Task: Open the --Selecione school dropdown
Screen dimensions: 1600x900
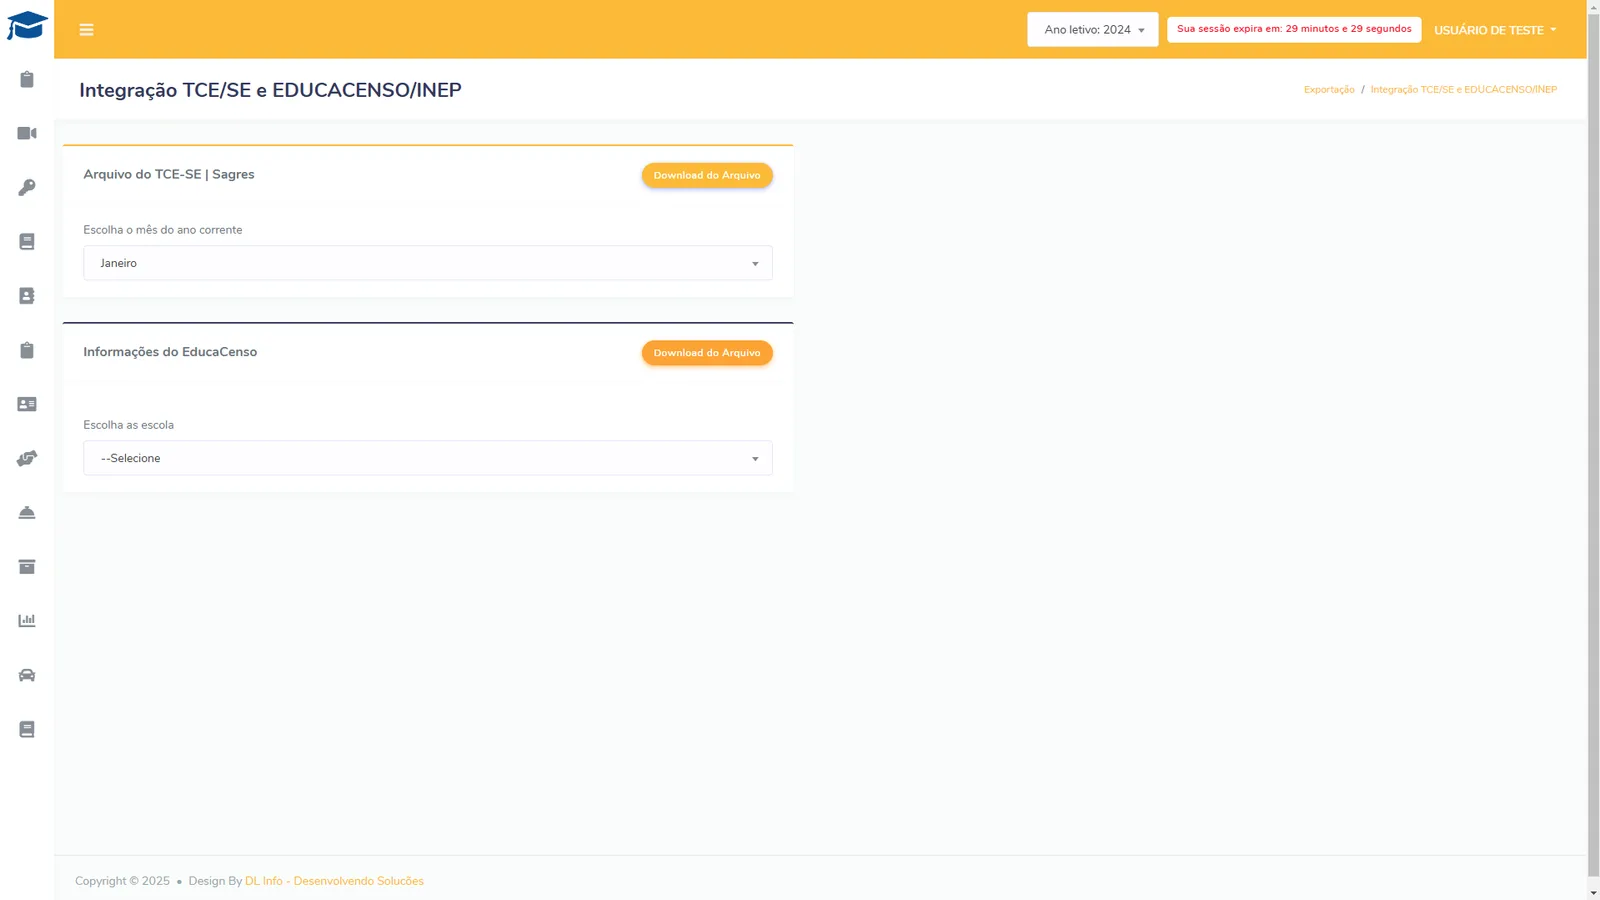Action: [428, 458]
